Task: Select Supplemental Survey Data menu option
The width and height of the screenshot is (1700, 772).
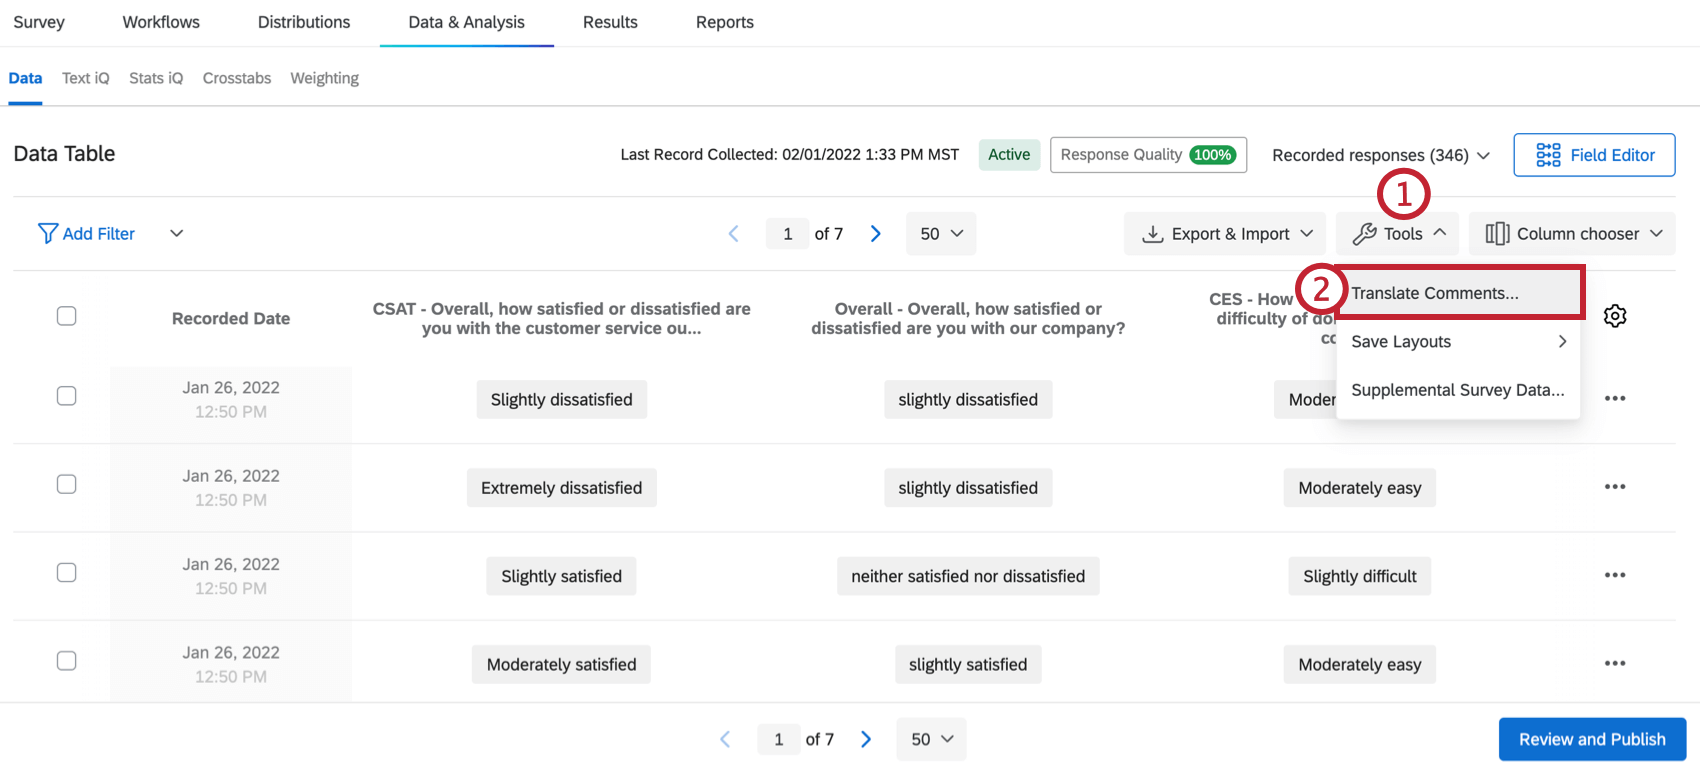Action: [x=1458, y=390]
